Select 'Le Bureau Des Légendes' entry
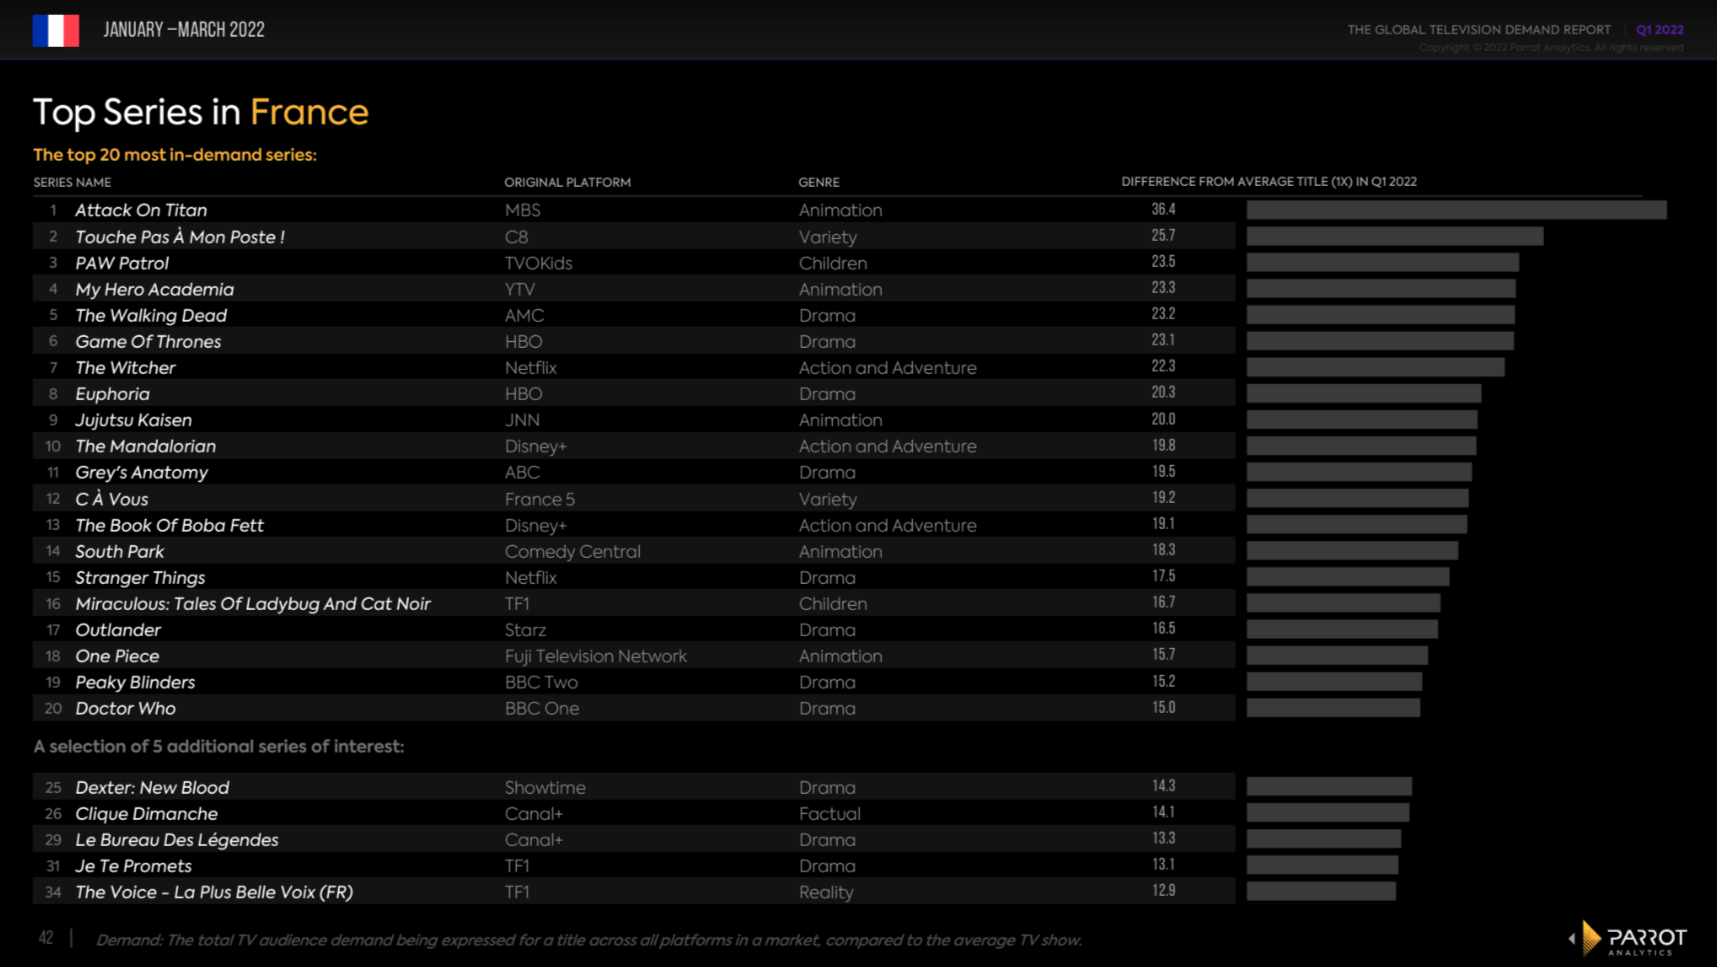1717x967 pixels. 177,840
